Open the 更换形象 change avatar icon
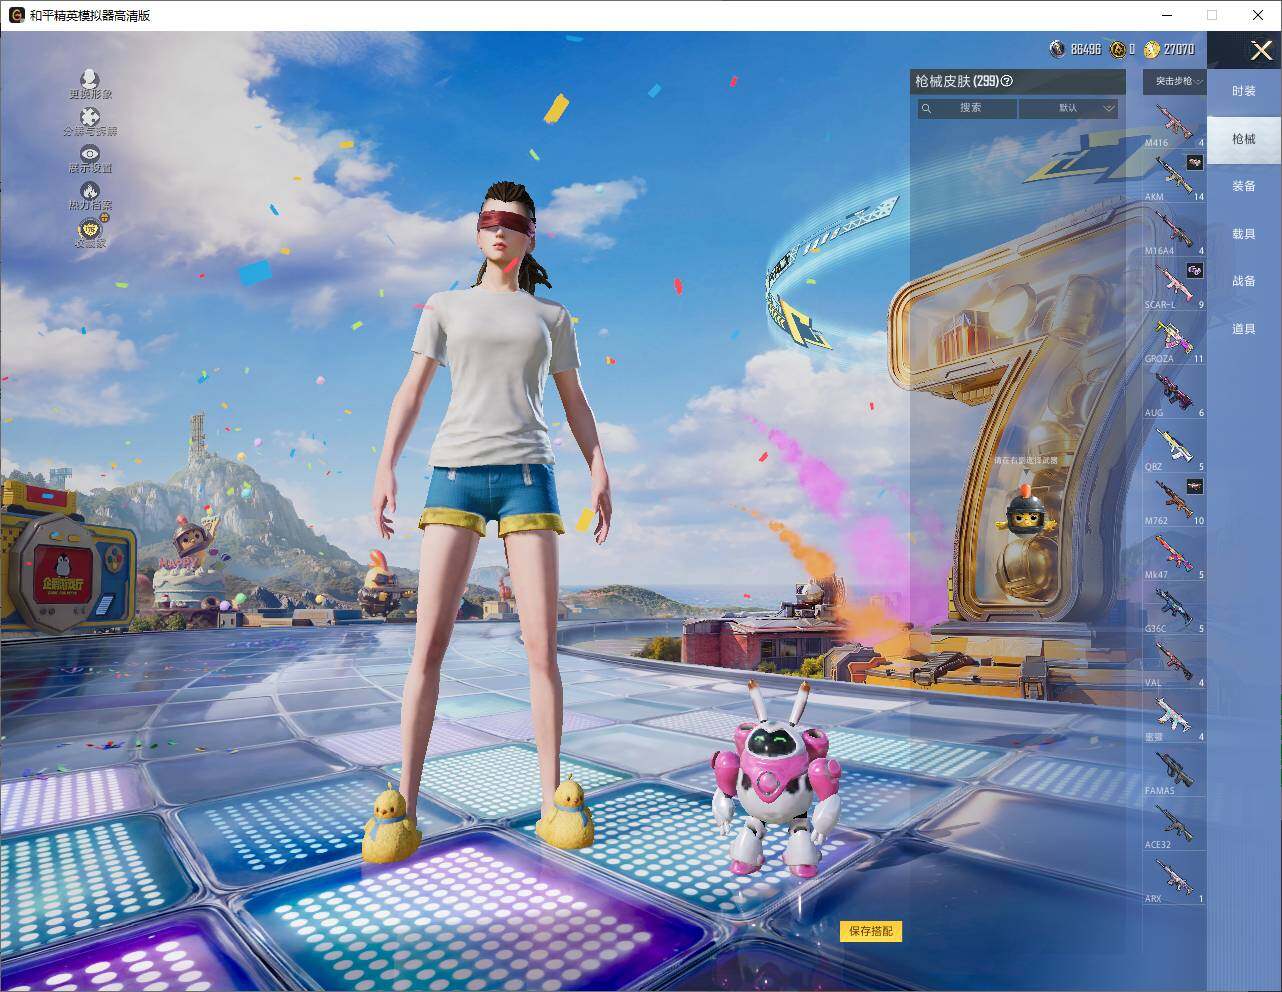This screenshot has height=992, width=1282. point(90,79)
